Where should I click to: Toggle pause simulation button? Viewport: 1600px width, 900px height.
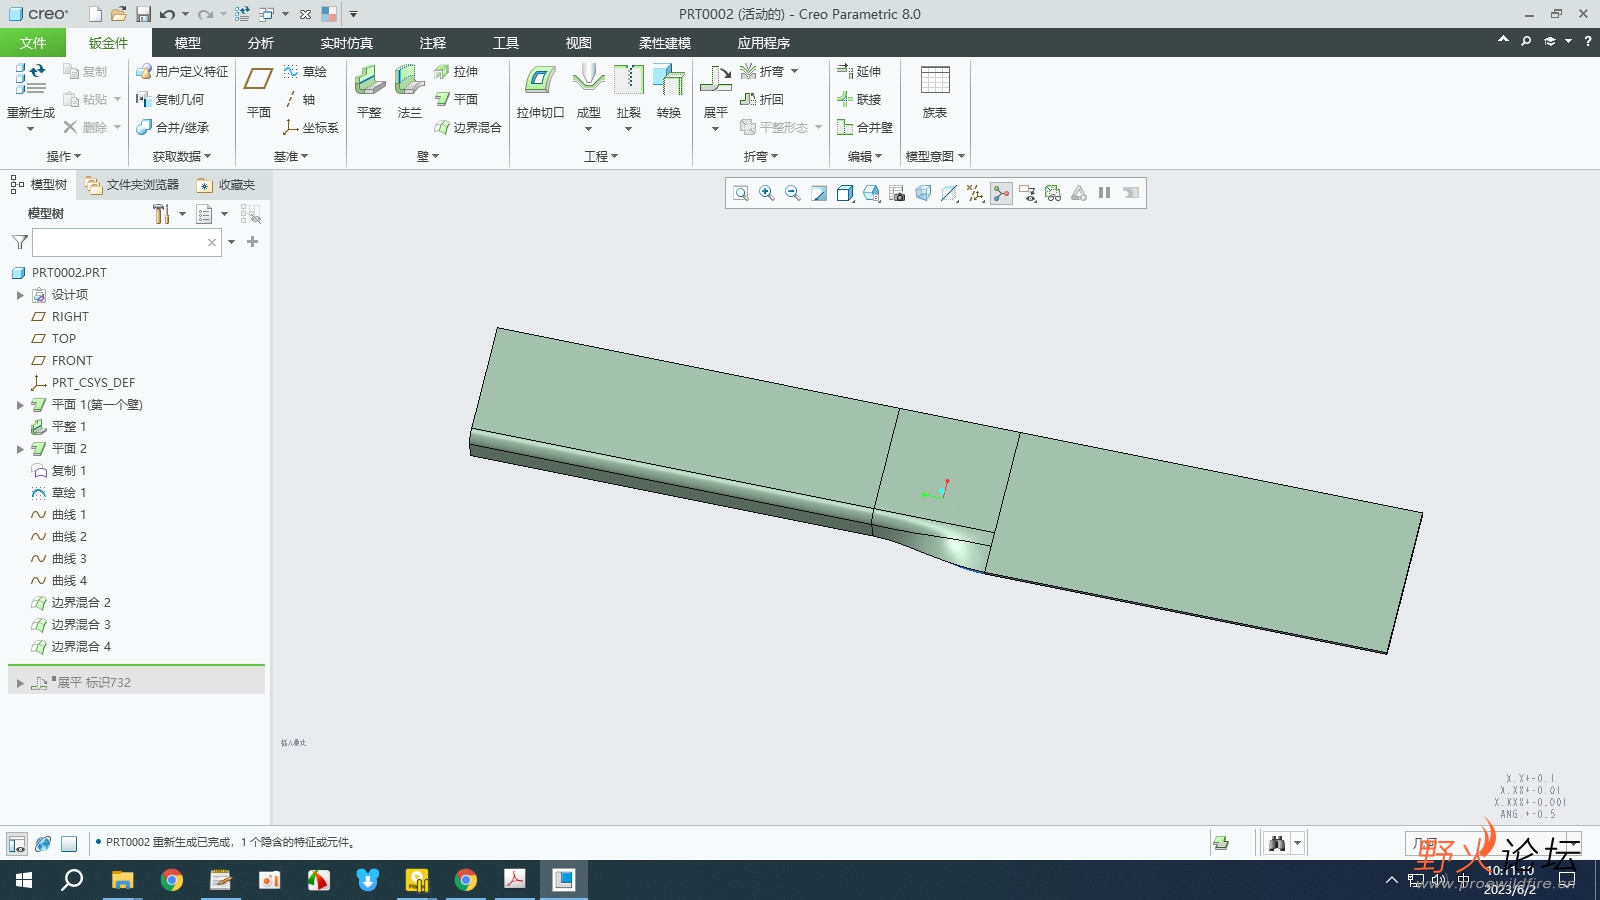pos(1105,193)
